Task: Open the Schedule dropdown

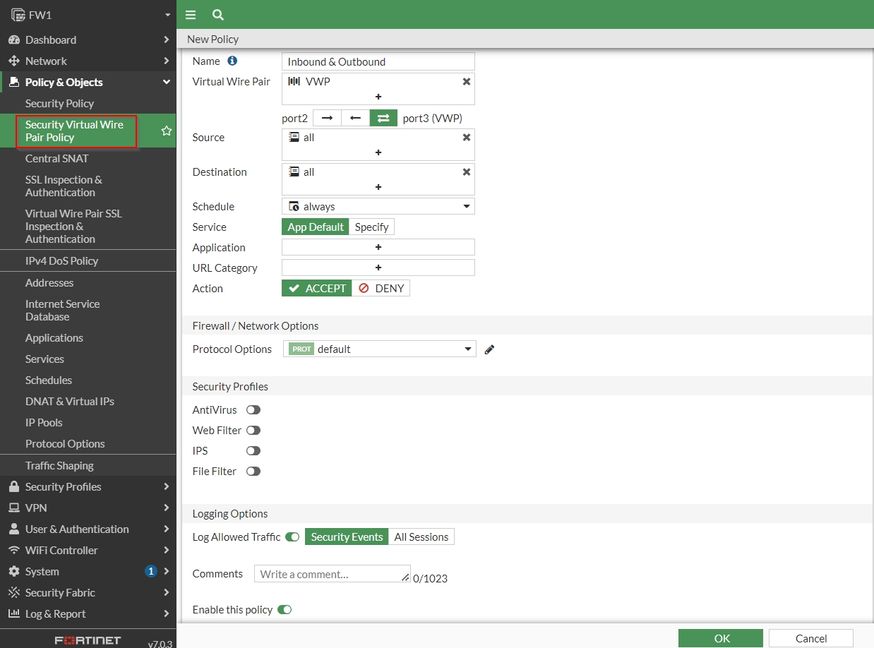Action: 378,206
